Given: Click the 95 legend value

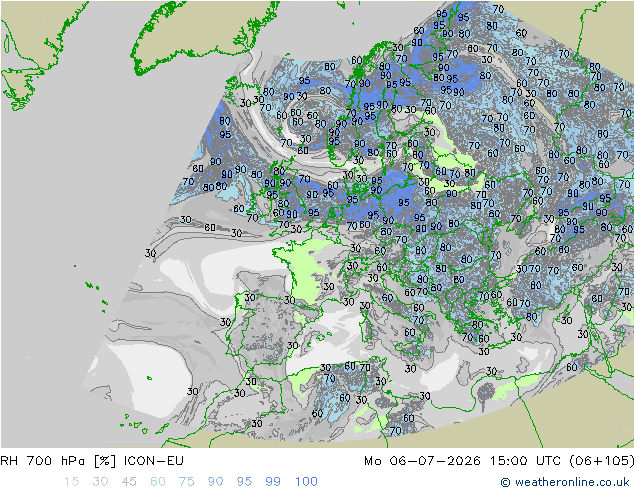Looking at the screenshot, I should pos(244,482).
